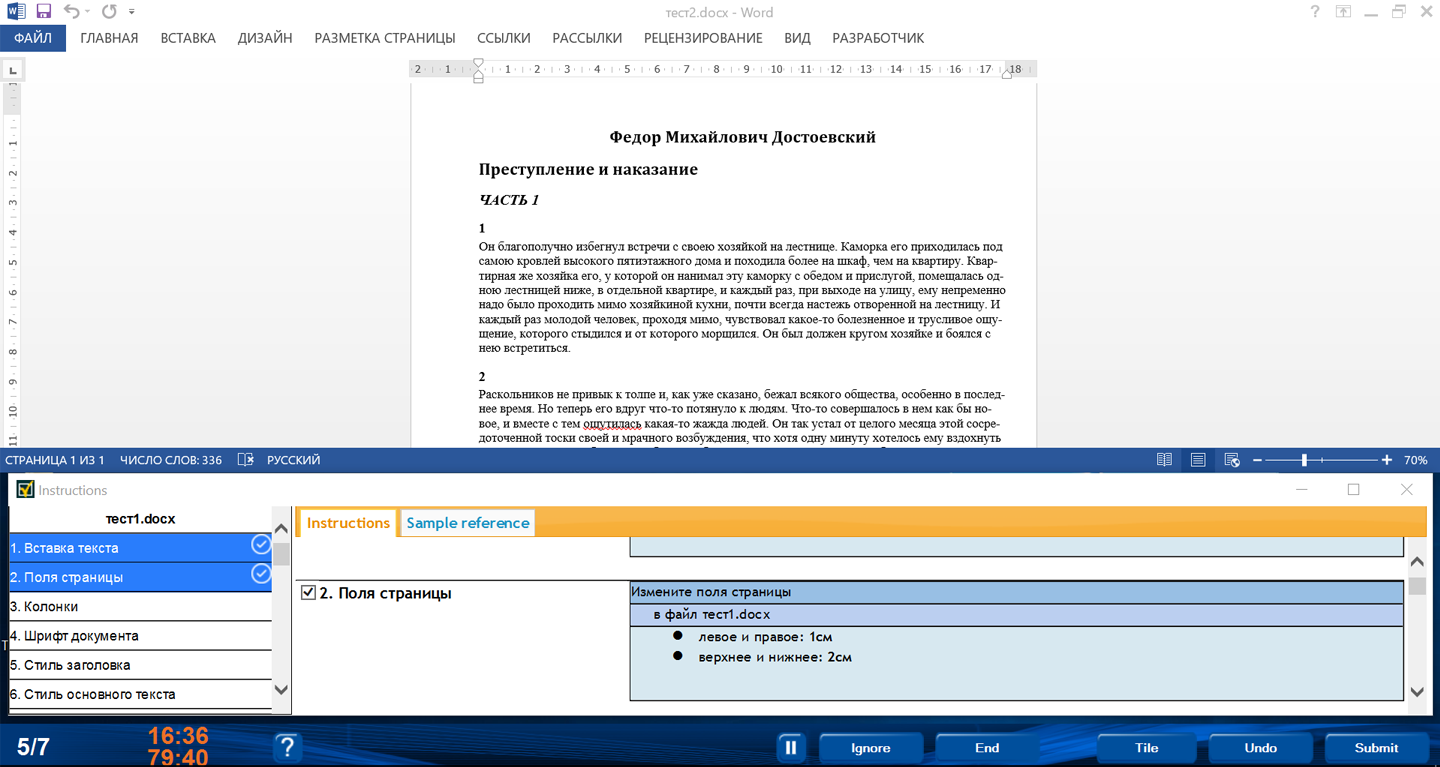Click checkmark circle beside Вставка текста
The height and width of the screenshot is (767, 1440).
click(260, 545)
